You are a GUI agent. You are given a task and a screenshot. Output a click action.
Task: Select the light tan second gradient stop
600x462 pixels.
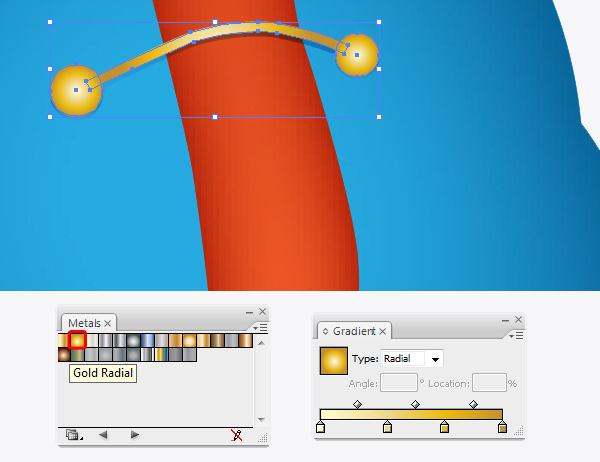pyautogui.click(x=387, y=427)
